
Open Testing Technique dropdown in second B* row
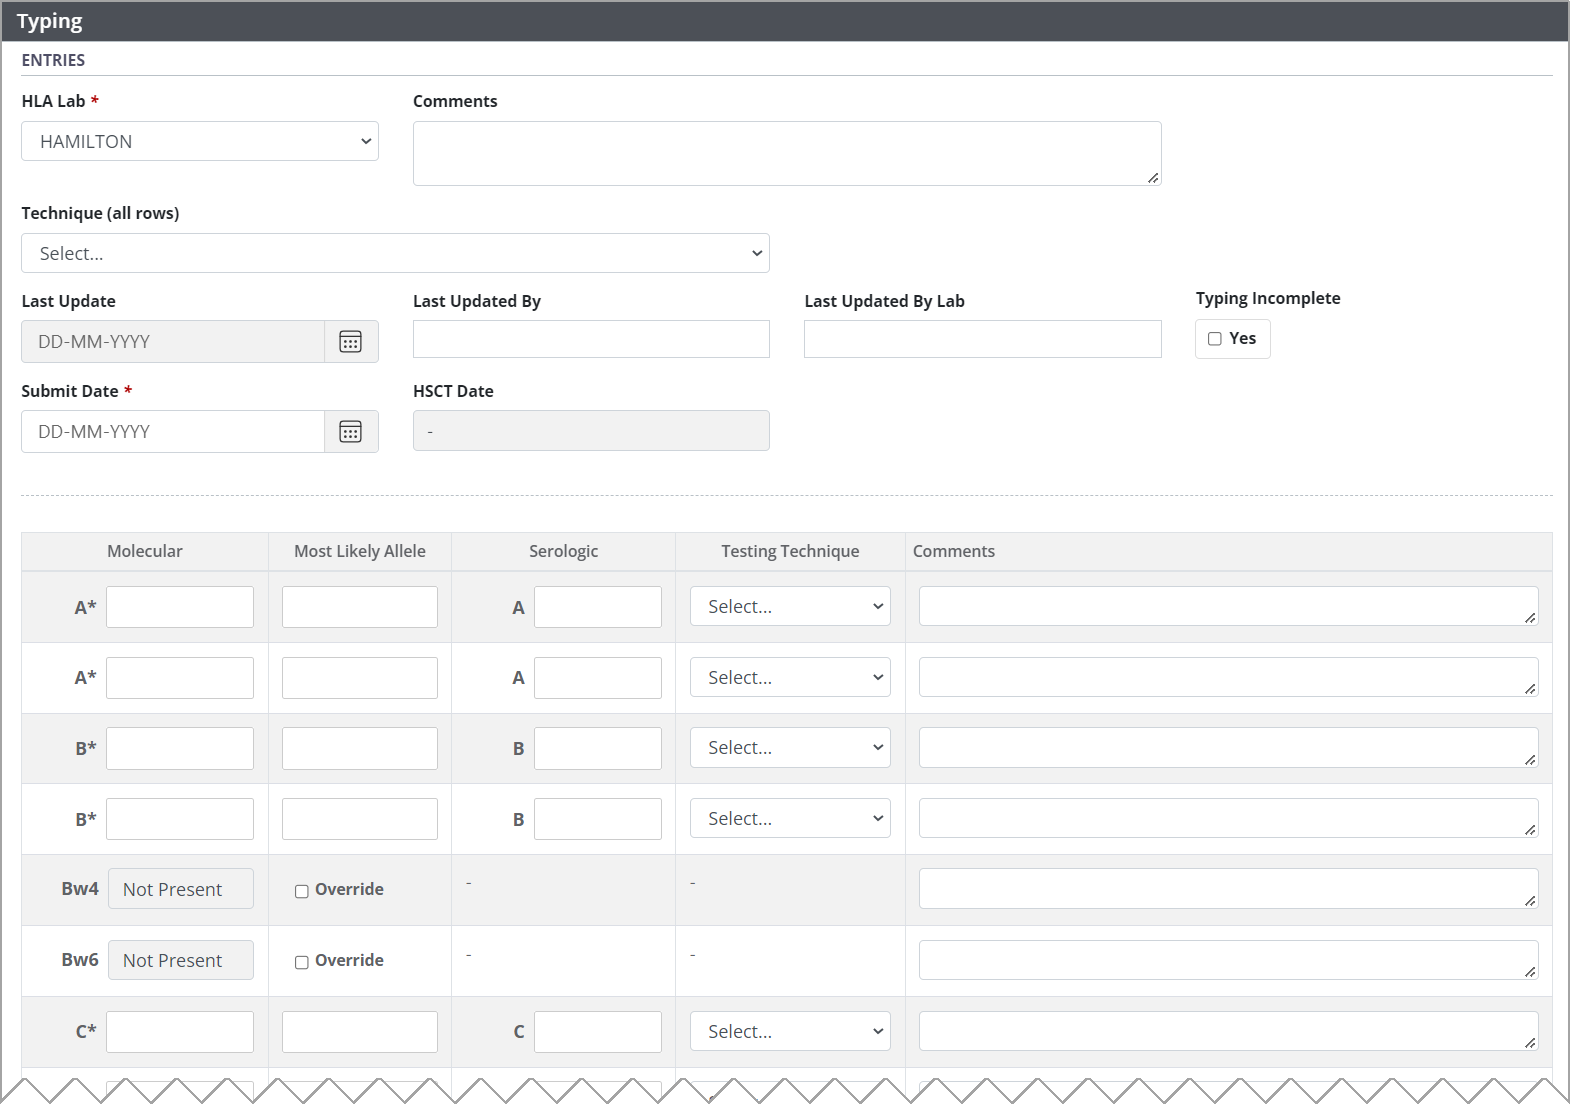(x=790, y=818)
